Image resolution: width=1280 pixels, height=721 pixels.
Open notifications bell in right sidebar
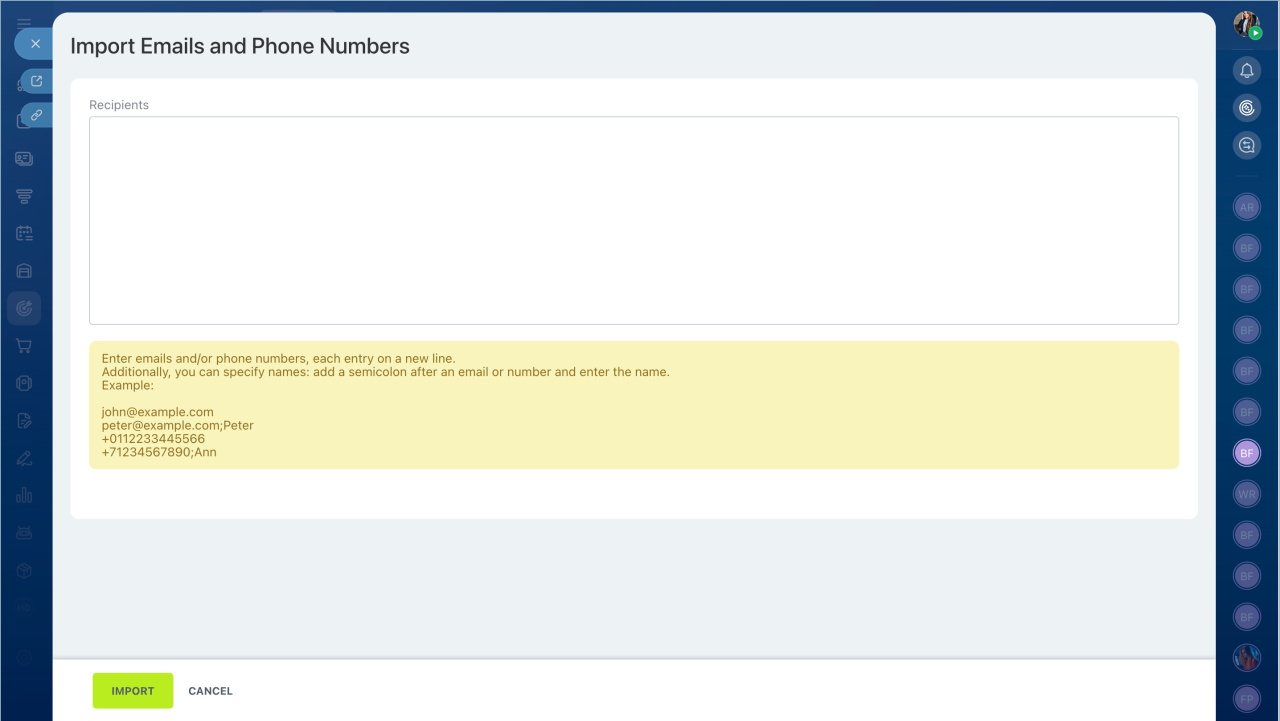(1246, 71)
